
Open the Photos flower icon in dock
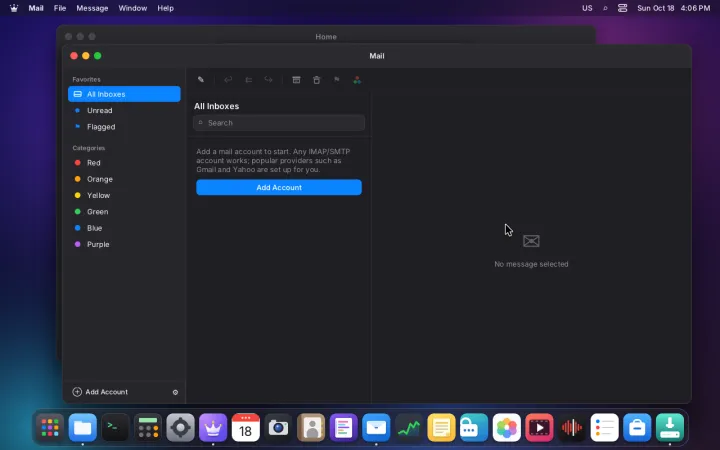506,428
